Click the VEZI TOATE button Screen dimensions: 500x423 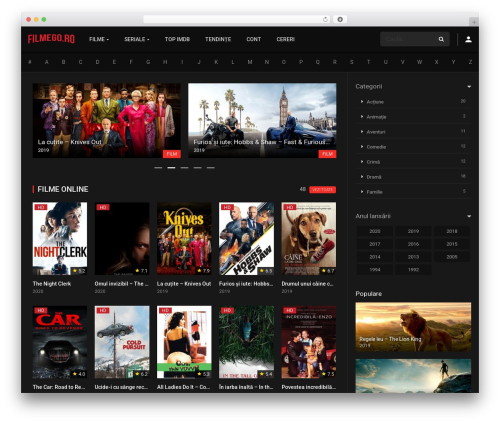pos(322,190)
